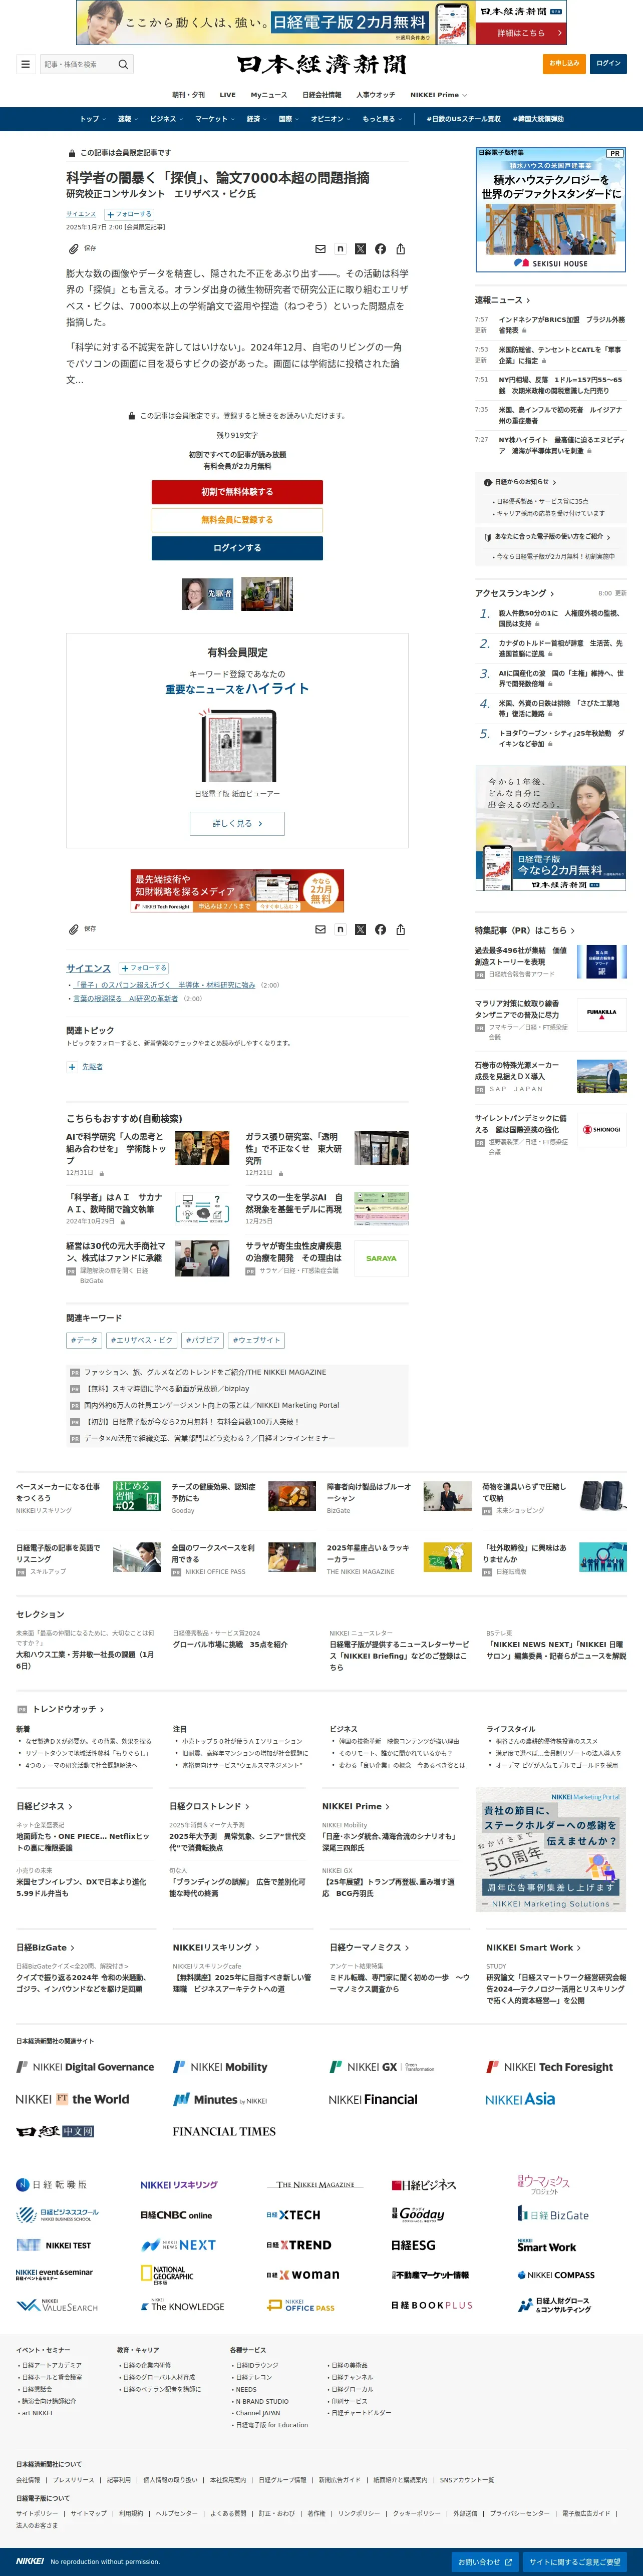Click the 無料会員に登録する button

pos(237,520)
